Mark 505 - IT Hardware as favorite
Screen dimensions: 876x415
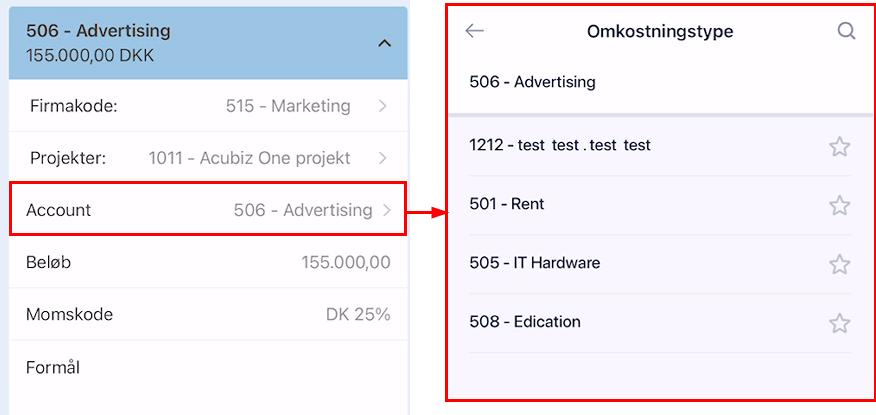pyautogui.click(x=839, y=264)
